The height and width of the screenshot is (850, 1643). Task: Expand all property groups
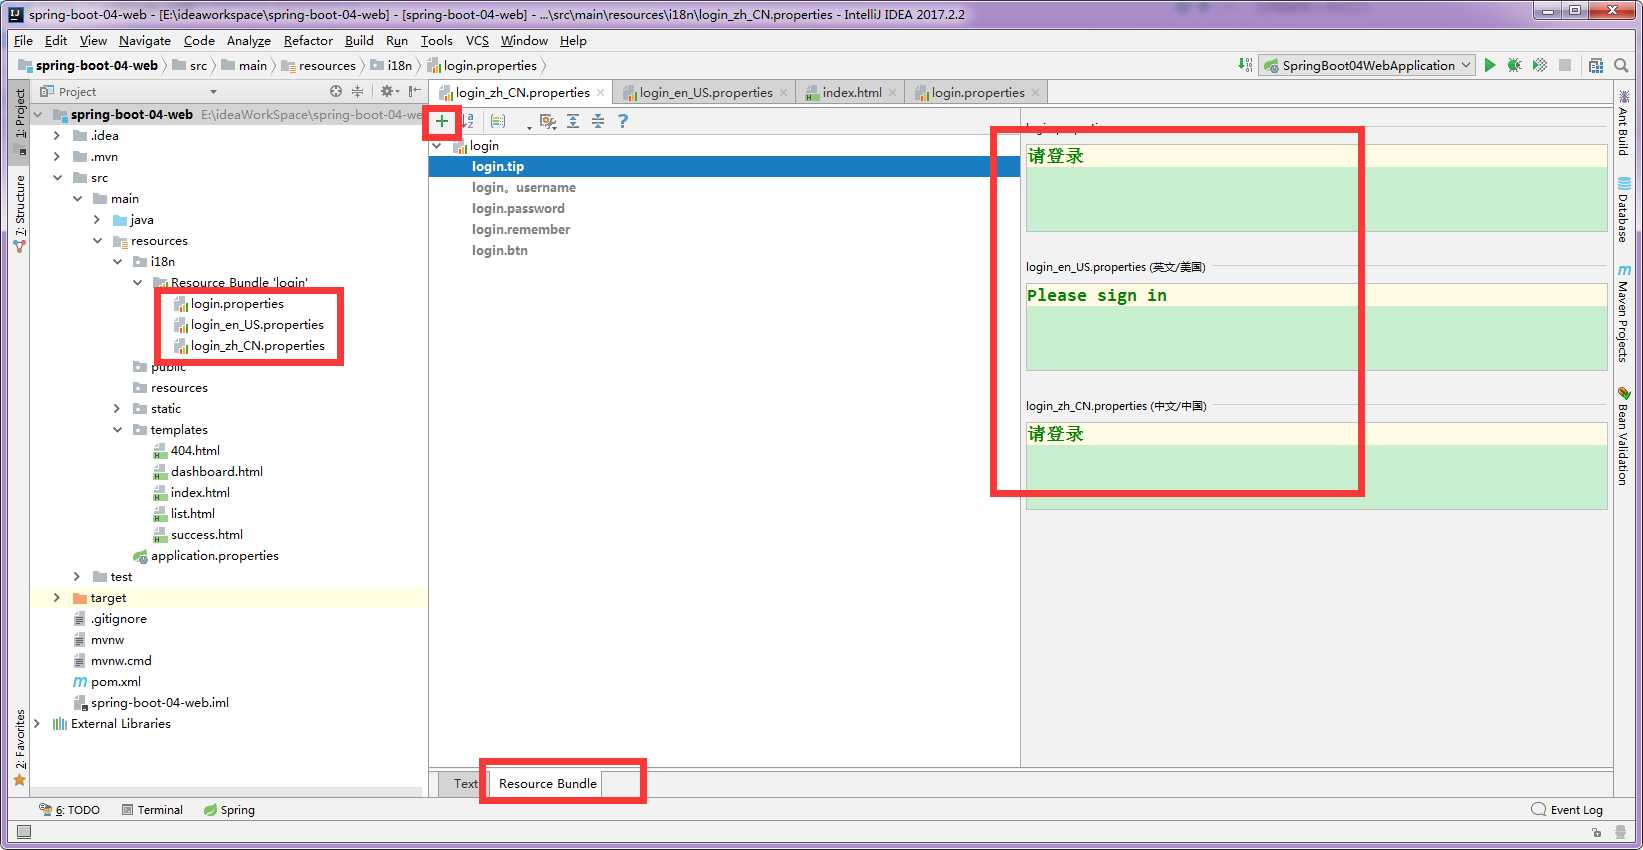[573, 121]
